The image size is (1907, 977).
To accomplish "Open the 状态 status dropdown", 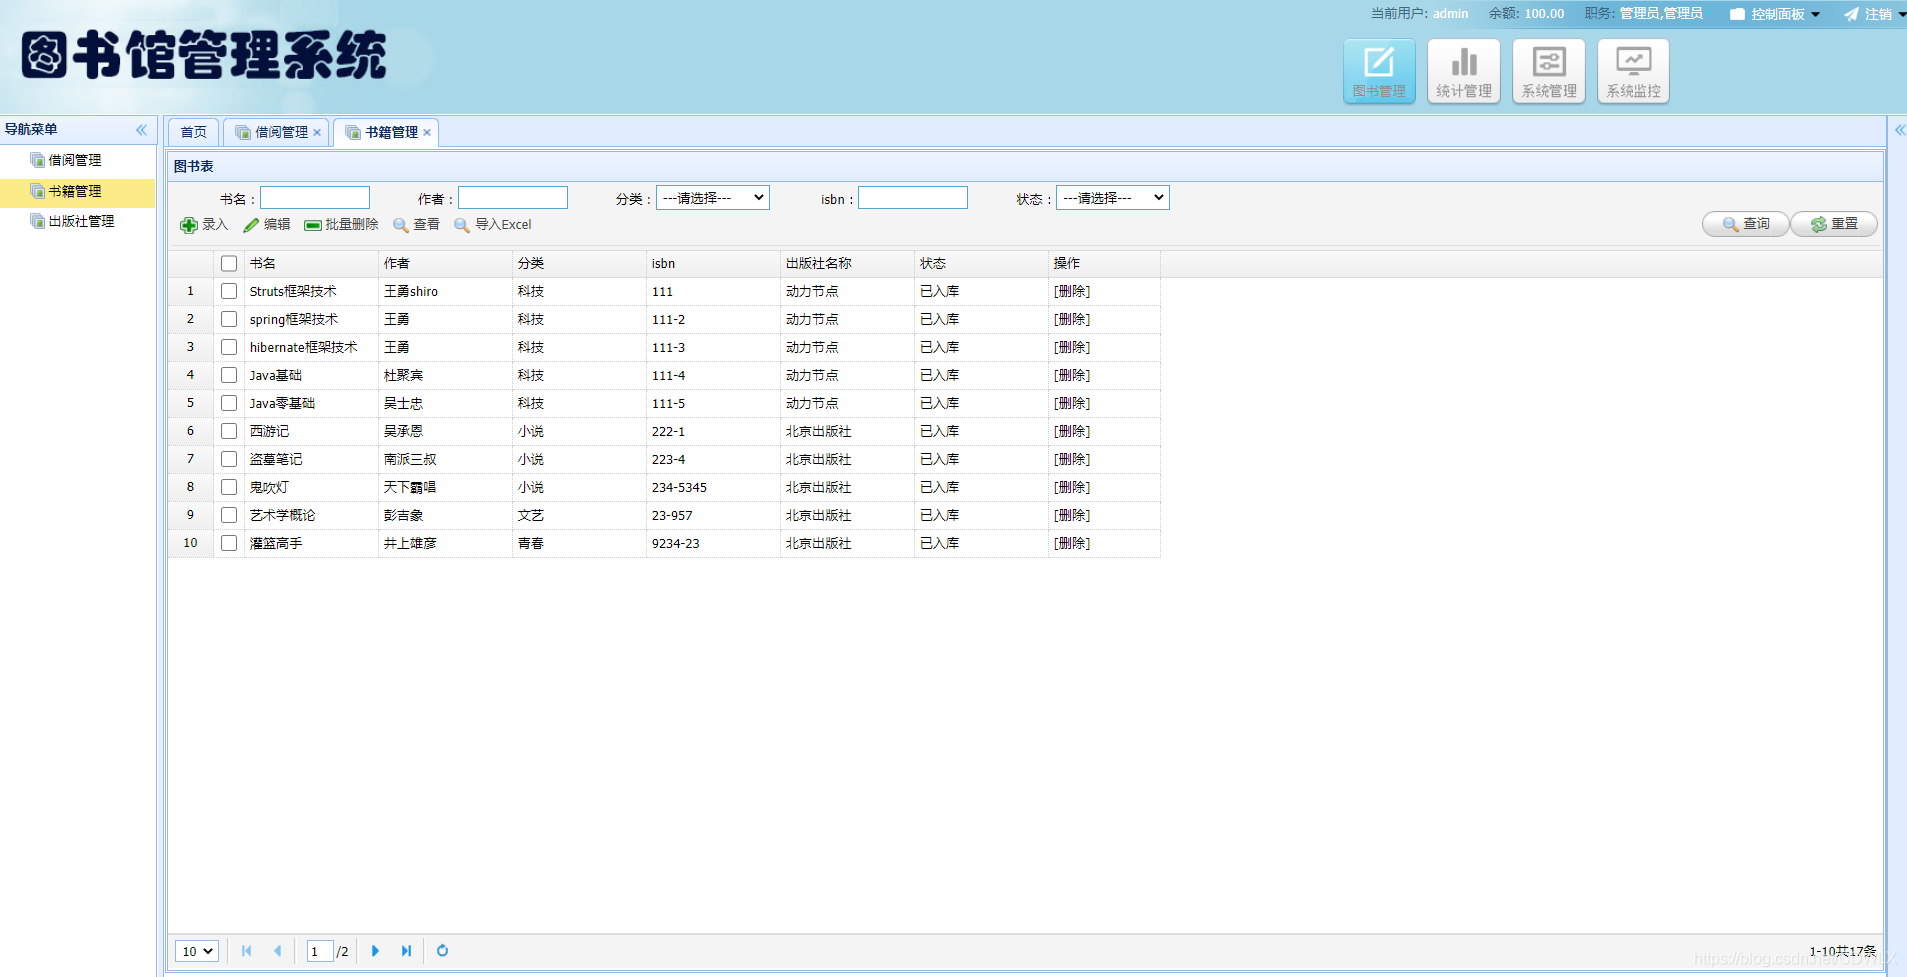I will [1112, 198].
